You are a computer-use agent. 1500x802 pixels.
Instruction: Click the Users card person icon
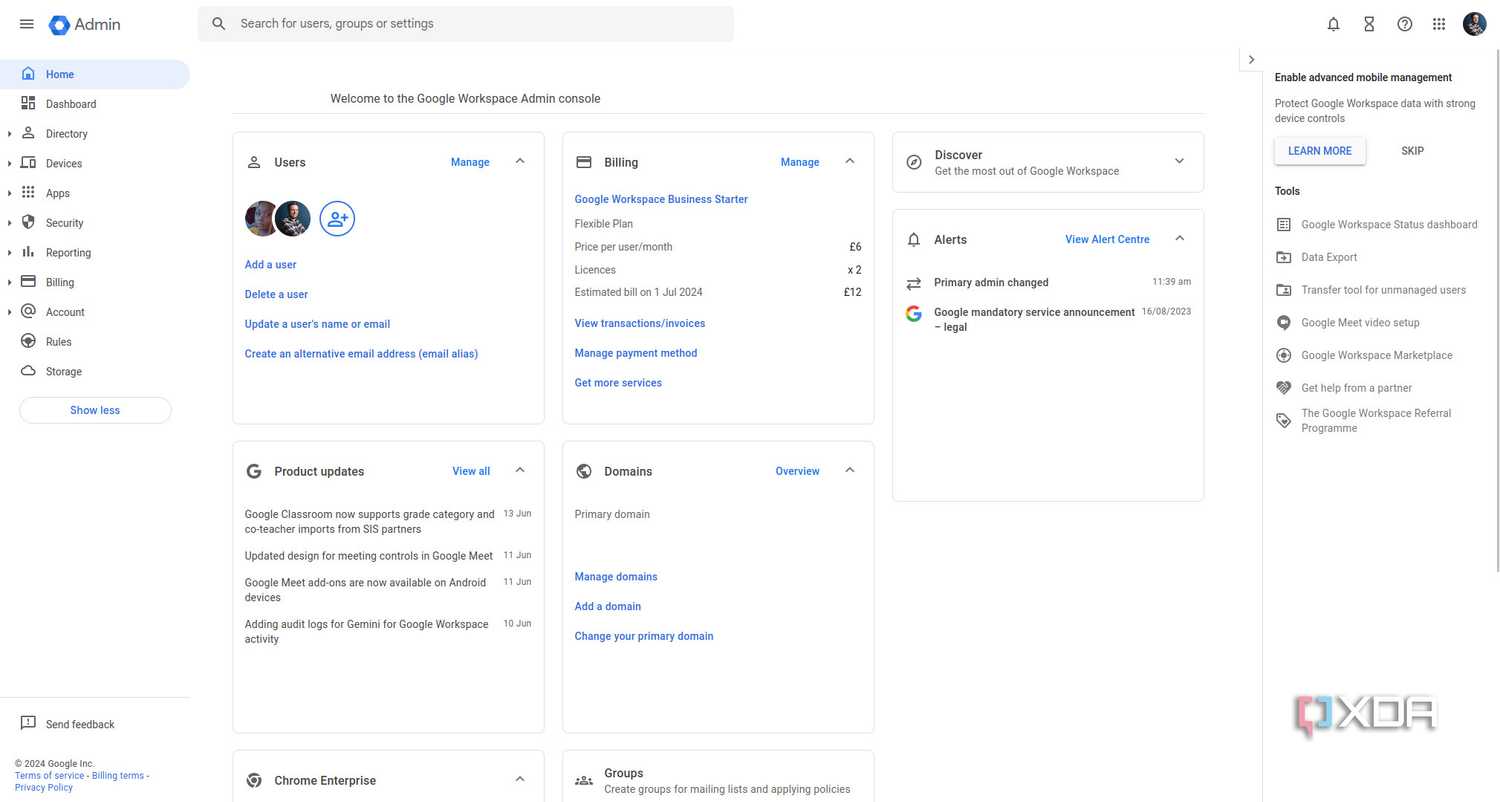(254, 162)
